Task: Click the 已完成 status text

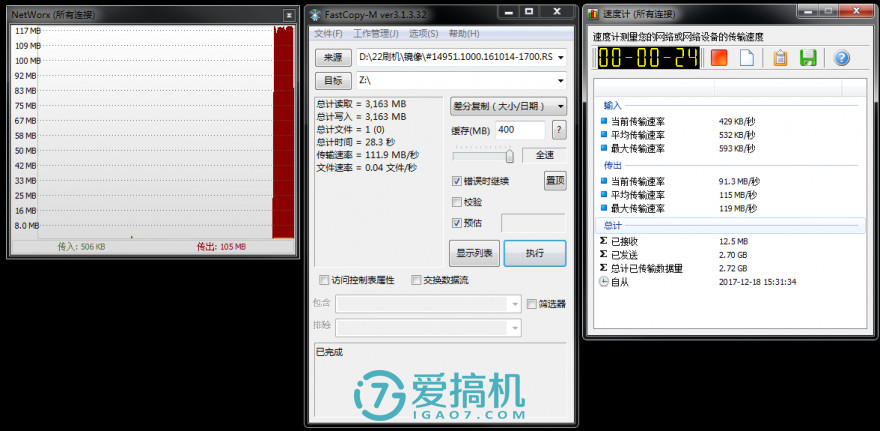Action: coord(329,352)
